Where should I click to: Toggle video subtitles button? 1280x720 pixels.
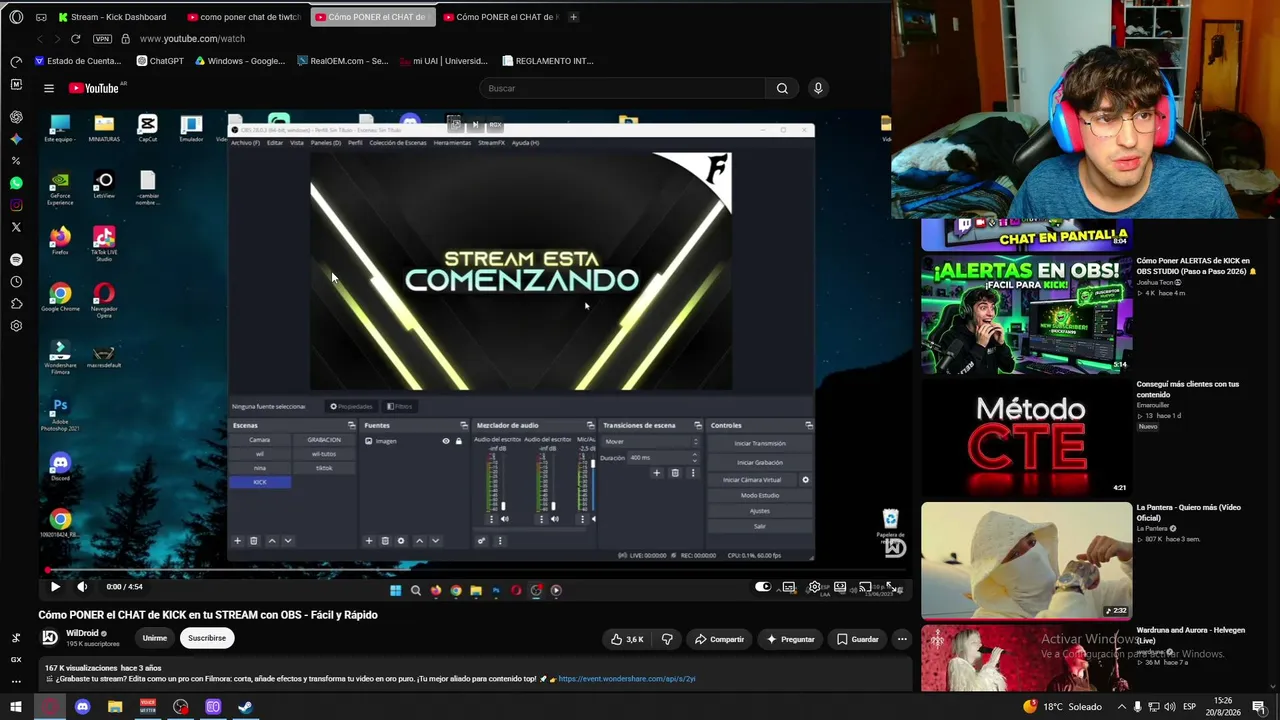pos(789,587)
